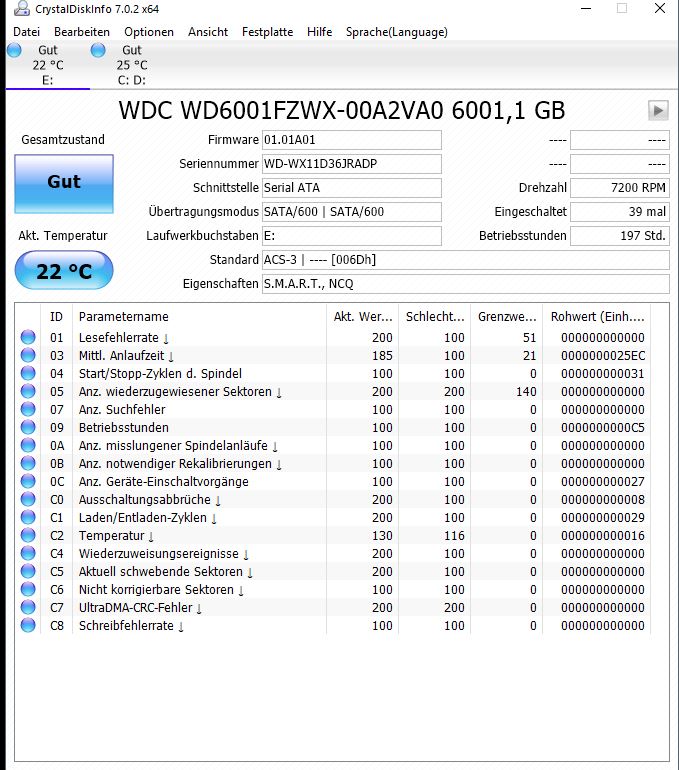Viewport: 679px width, 770px height.
Task: Open the Ansicht menu
Action: pos(208,32)
